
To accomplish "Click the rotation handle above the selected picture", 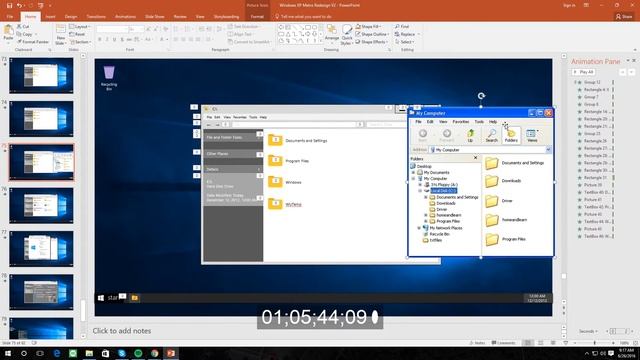I will click(481, 96).
